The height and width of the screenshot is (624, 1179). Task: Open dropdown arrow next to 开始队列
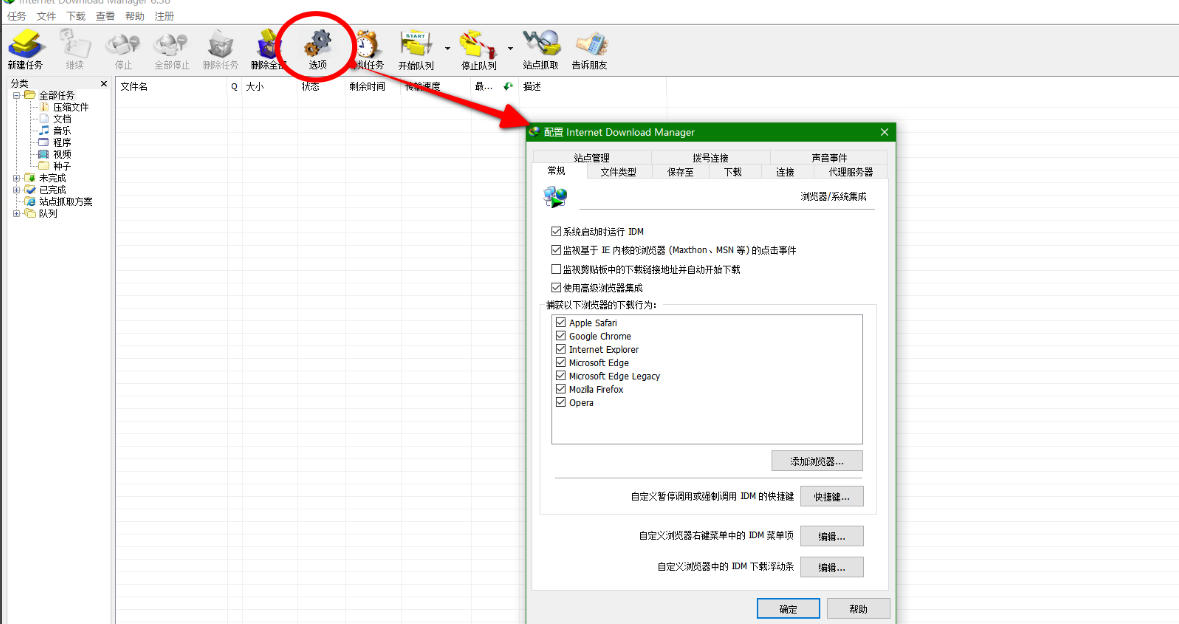click(x=447, y=49)
